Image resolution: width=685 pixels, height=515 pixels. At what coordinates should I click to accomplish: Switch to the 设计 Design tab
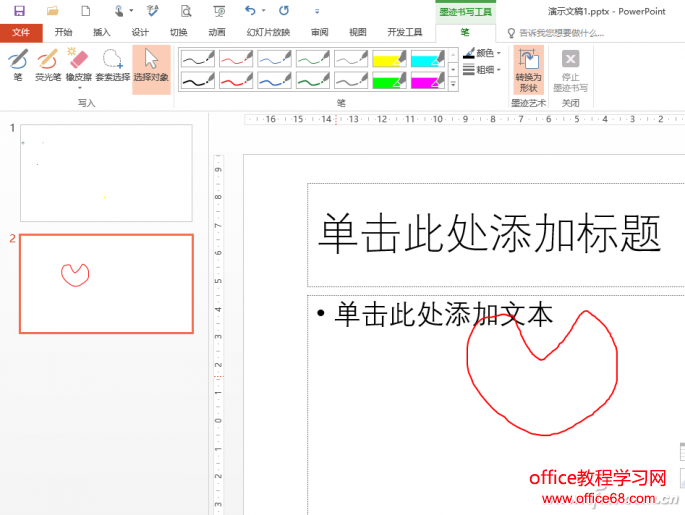pos(140,32)
